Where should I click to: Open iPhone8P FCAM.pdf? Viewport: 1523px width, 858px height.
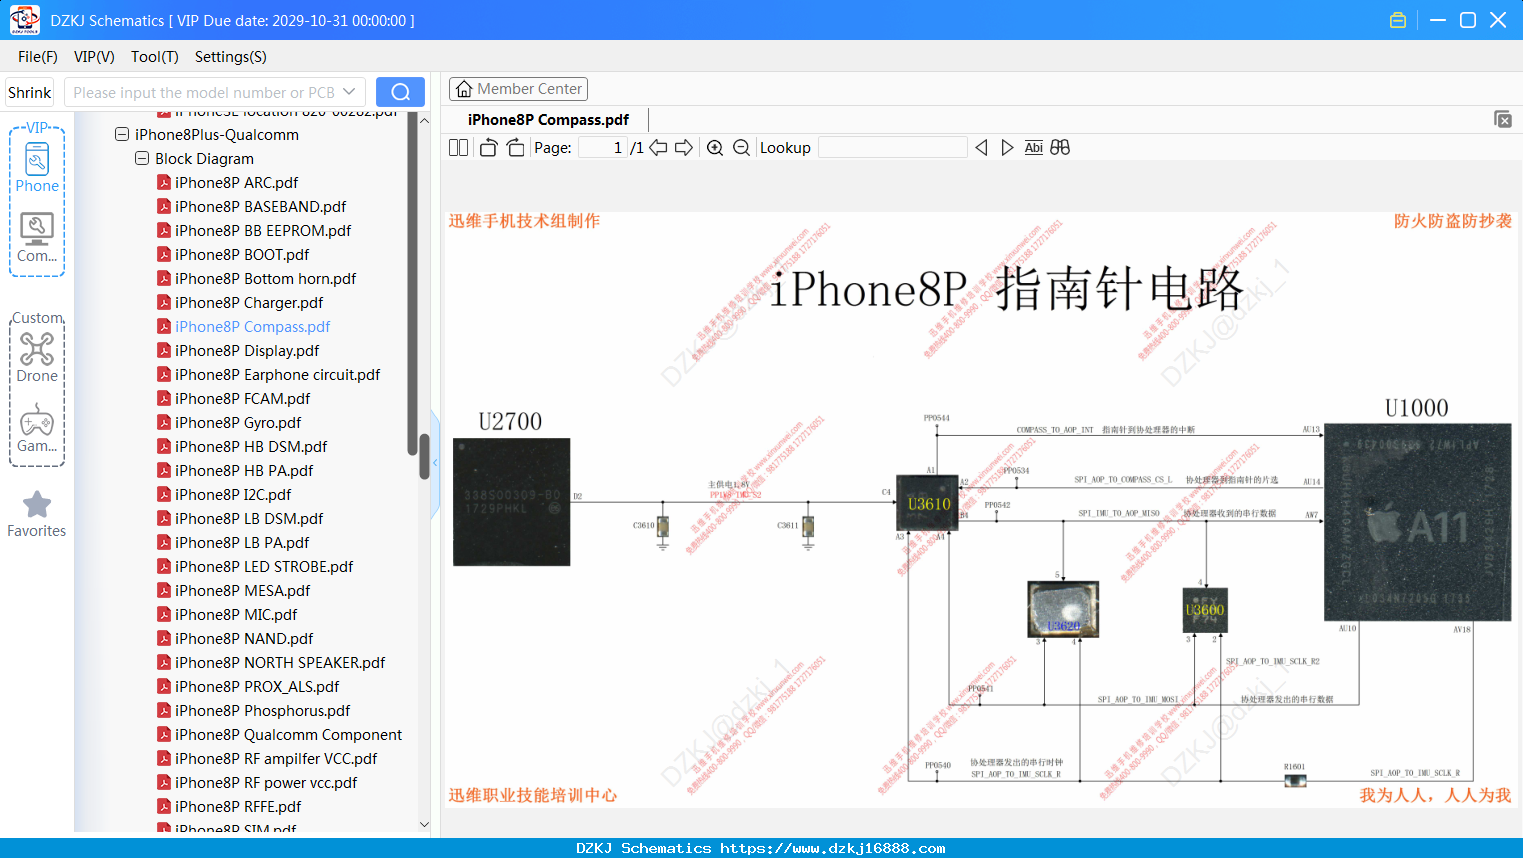pos(242,399)
